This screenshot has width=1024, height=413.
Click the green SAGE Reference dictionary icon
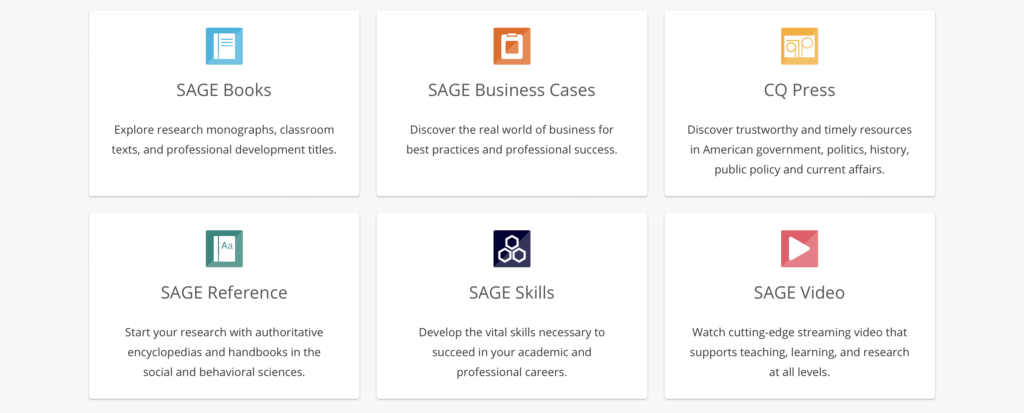224,248
